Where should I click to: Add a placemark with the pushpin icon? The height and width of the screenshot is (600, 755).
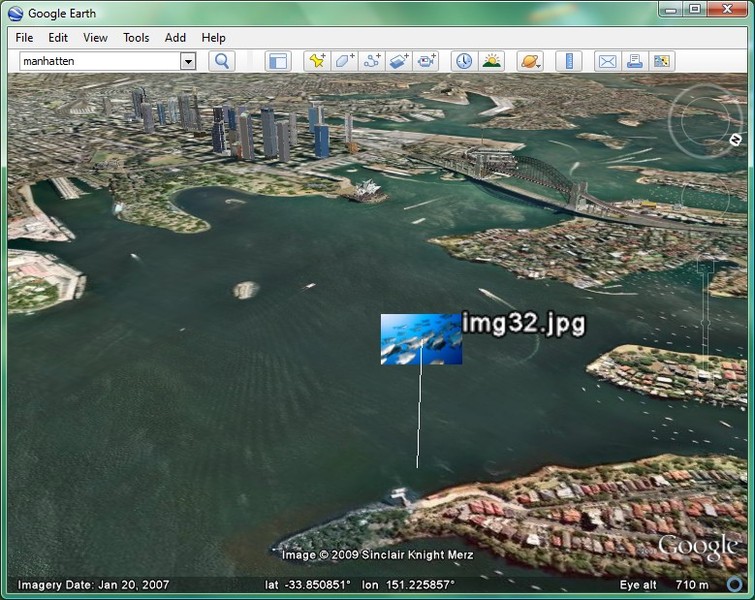(x=317, y=61)
